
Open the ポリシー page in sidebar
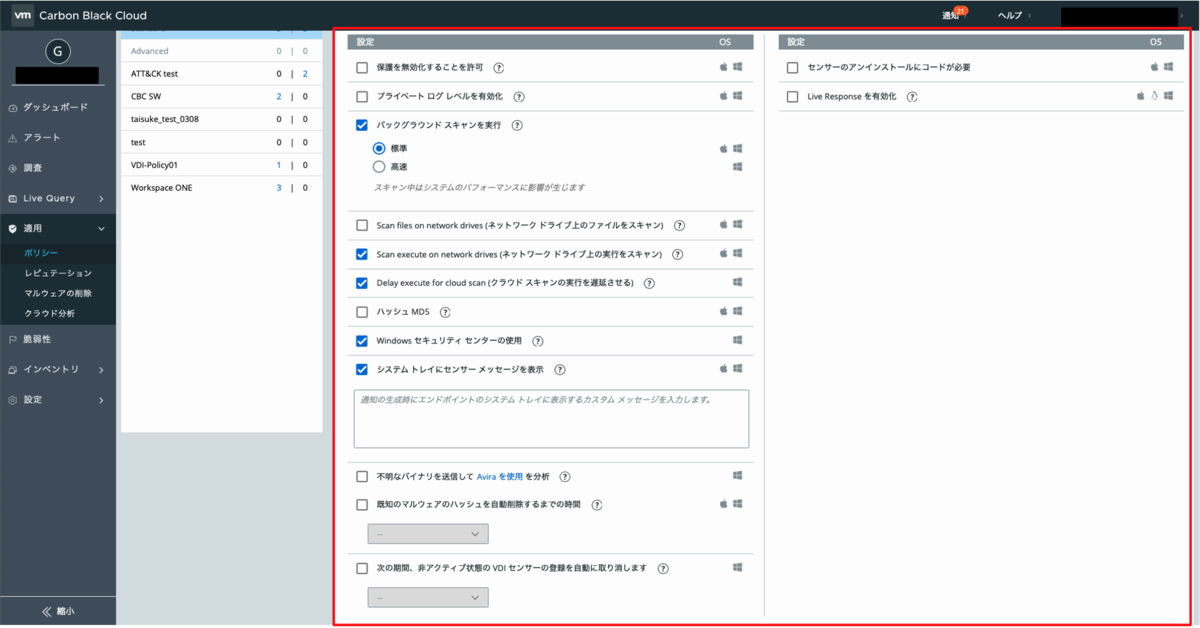pos(41,253)
